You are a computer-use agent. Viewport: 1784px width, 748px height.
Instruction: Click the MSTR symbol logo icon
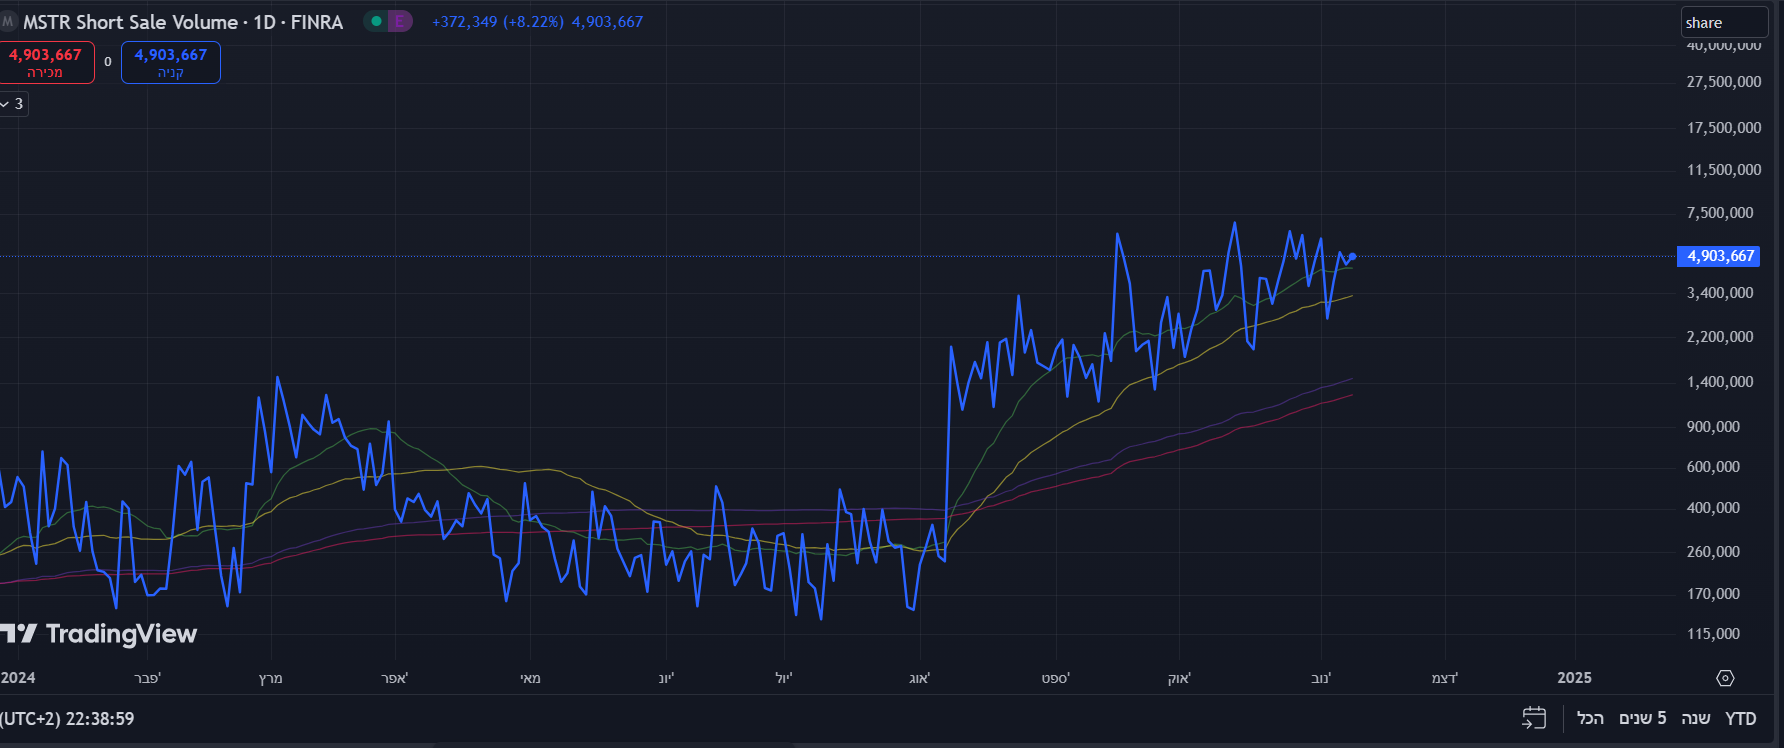pyautogui.click(x=8, y=21)
